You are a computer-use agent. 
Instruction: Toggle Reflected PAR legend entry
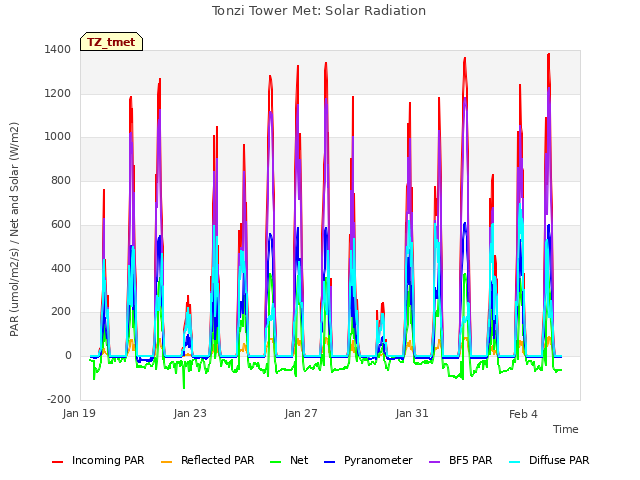208,460
